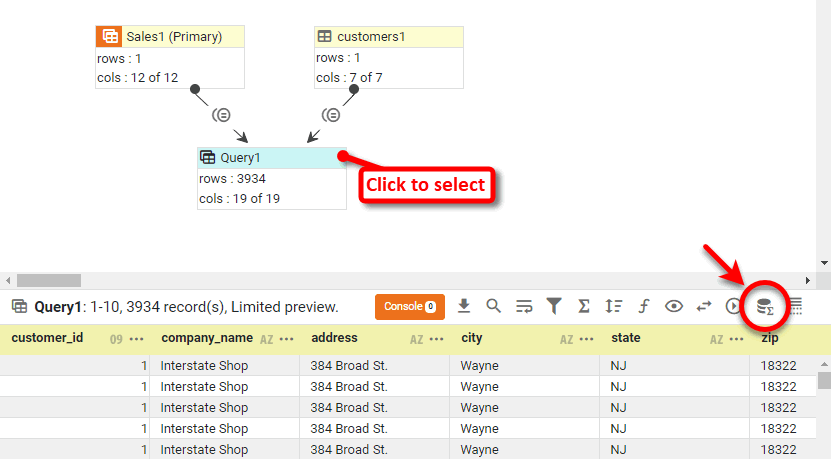Click the horizontal scrollbar right arrow
Viewport: 831px width, 459px height.
coord(808,281)
